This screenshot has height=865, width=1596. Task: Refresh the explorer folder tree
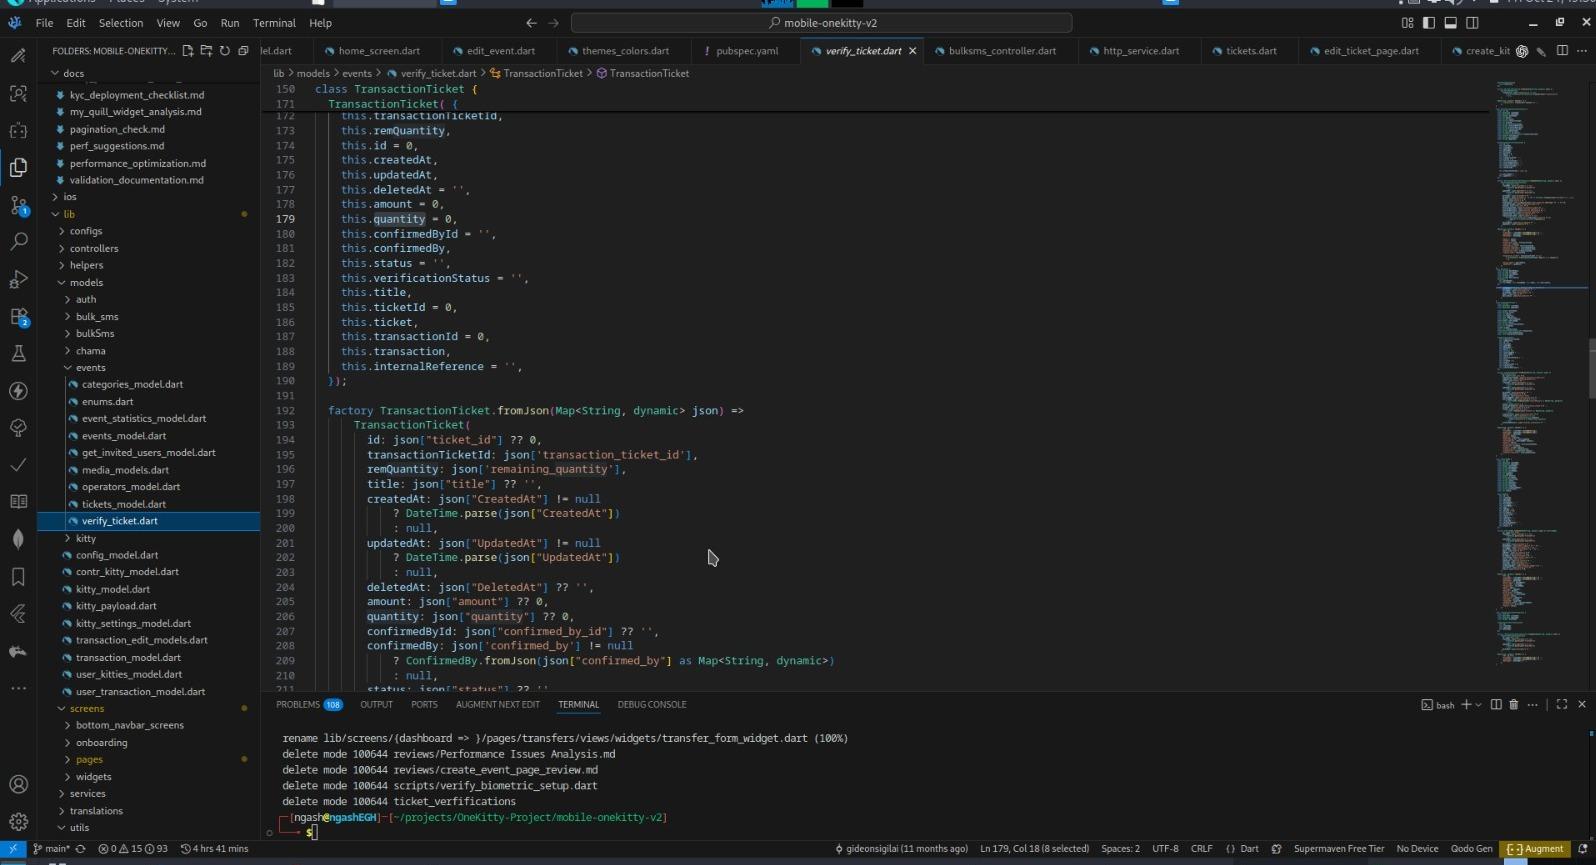[x=225, y=51]
